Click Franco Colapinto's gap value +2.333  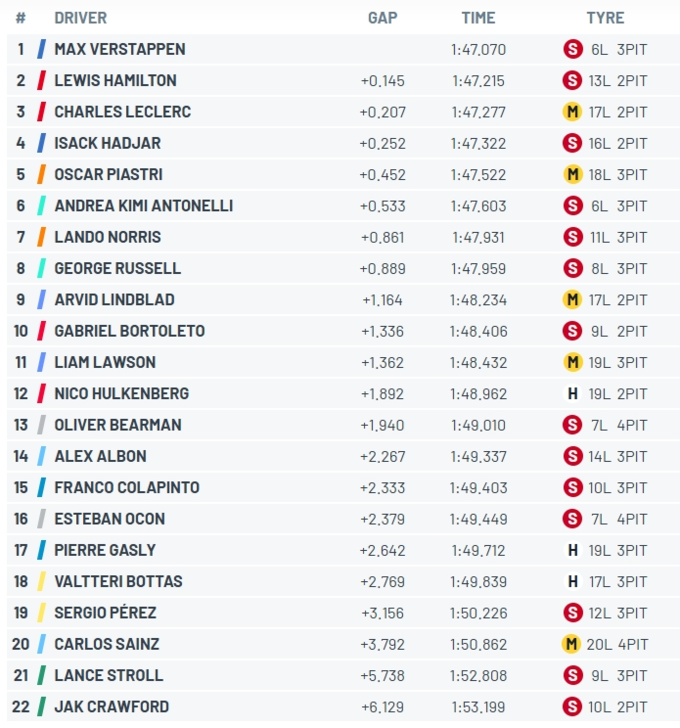[382, 488]
